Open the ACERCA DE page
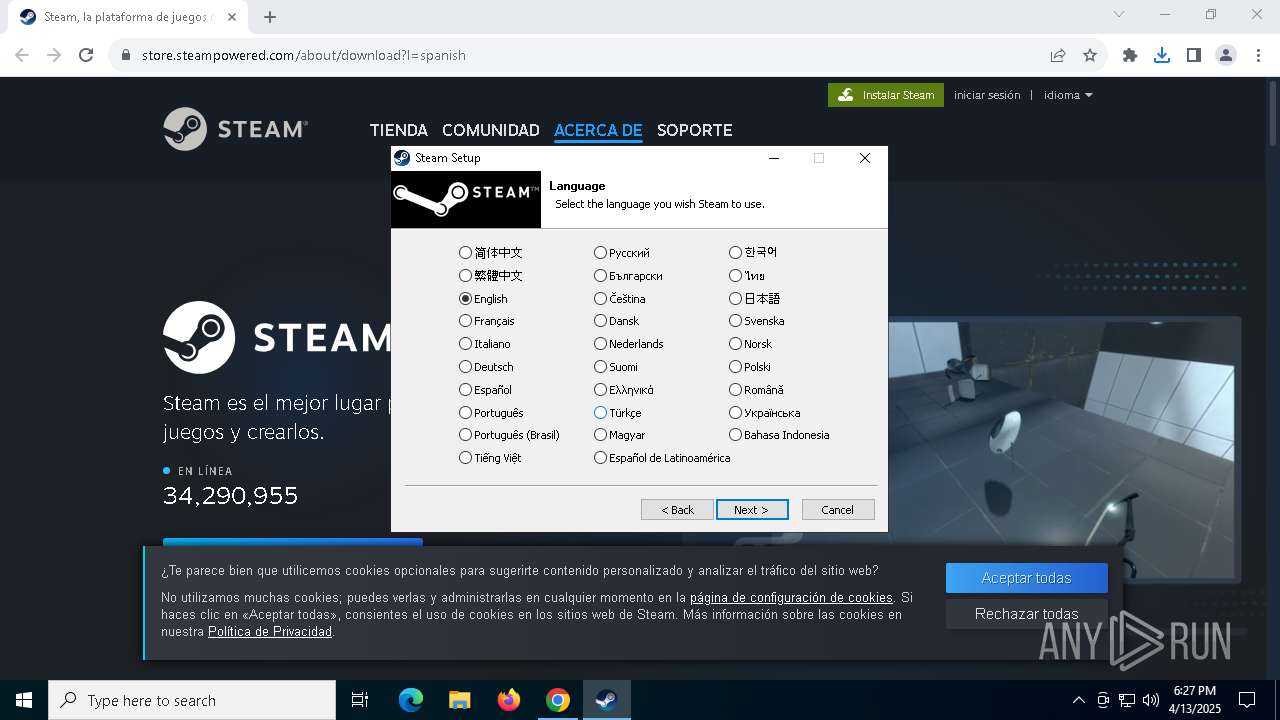This screenshot has height=720, width=1280. click(598, 130)
